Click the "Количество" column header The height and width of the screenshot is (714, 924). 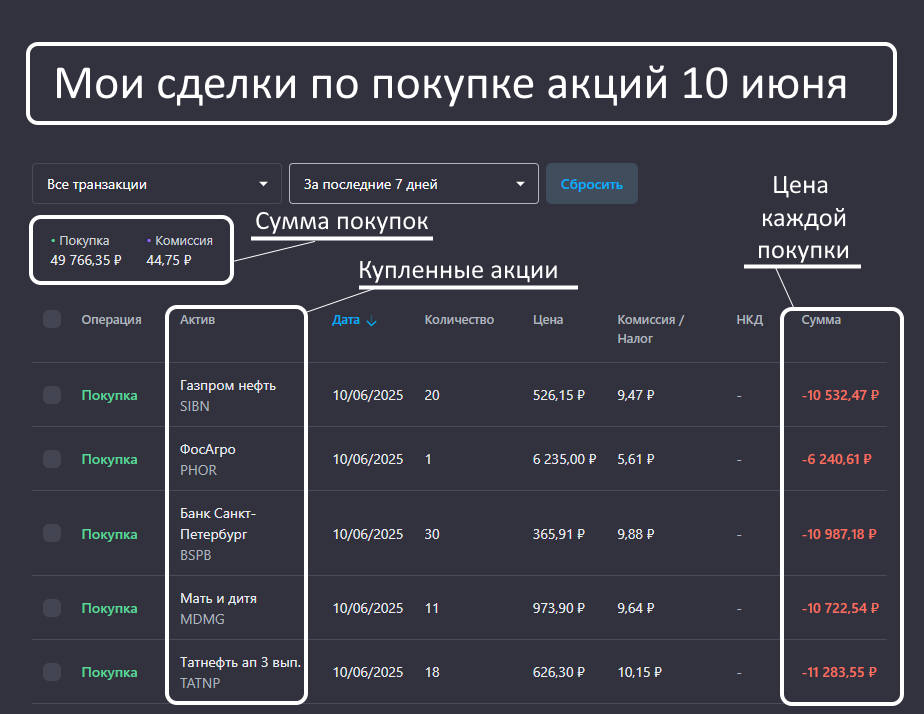459,320
